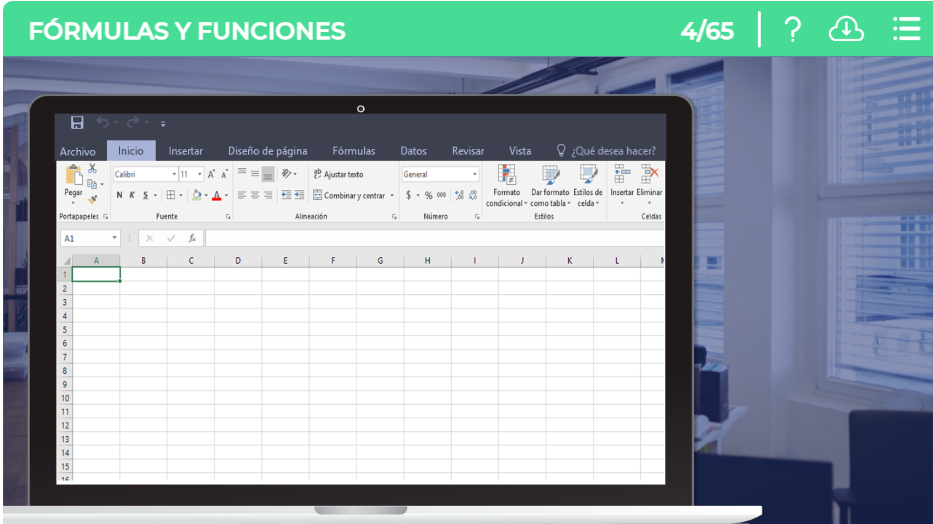Open the Archivo file menu
The width and height of the screenshot is (933, 524).
click(78, 151)
